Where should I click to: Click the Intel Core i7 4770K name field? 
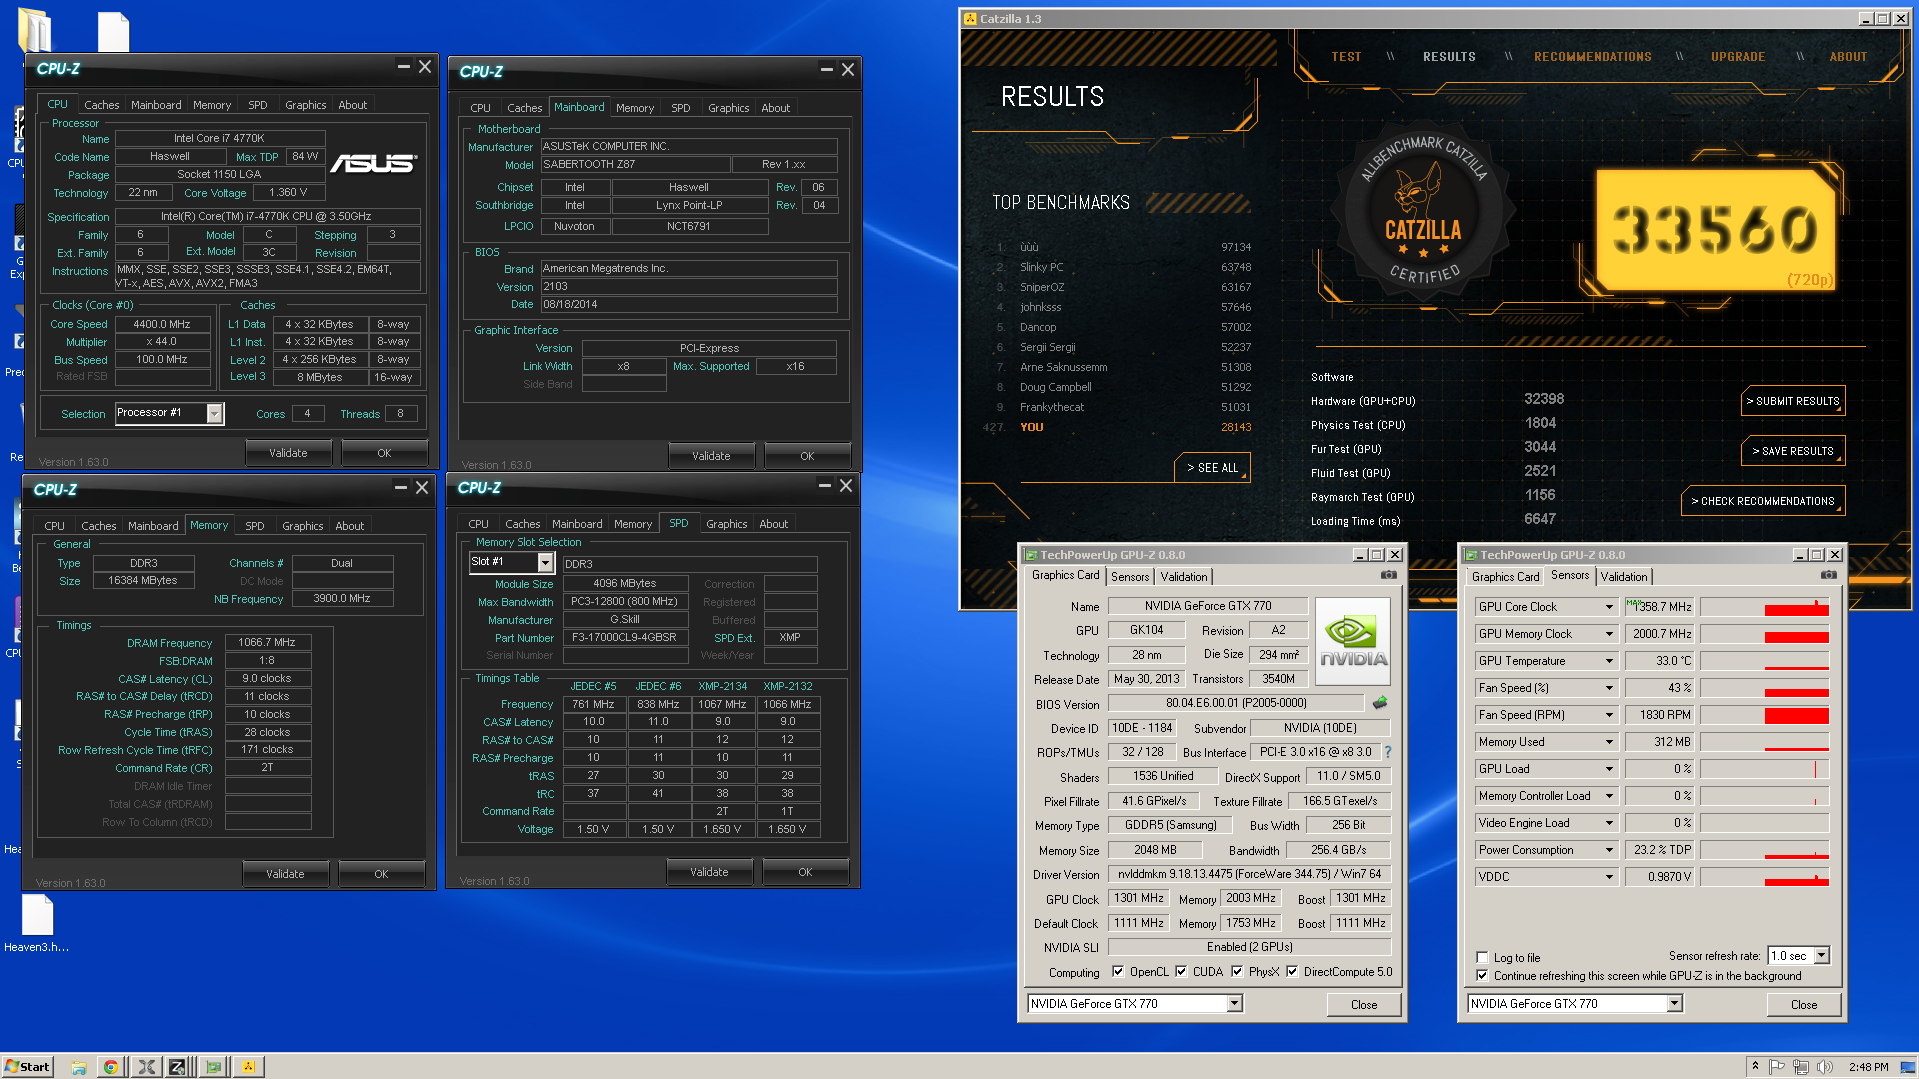[x=220, y=139]
